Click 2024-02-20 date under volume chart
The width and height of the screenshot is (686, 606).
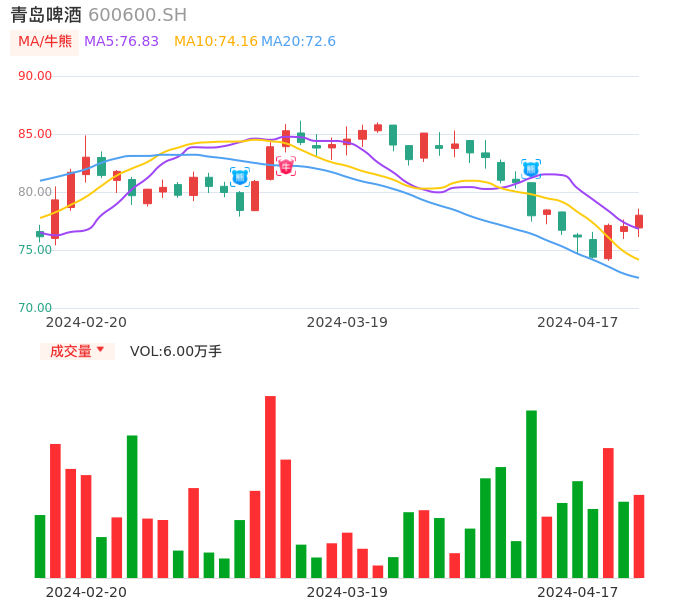(x=86, y=592)
